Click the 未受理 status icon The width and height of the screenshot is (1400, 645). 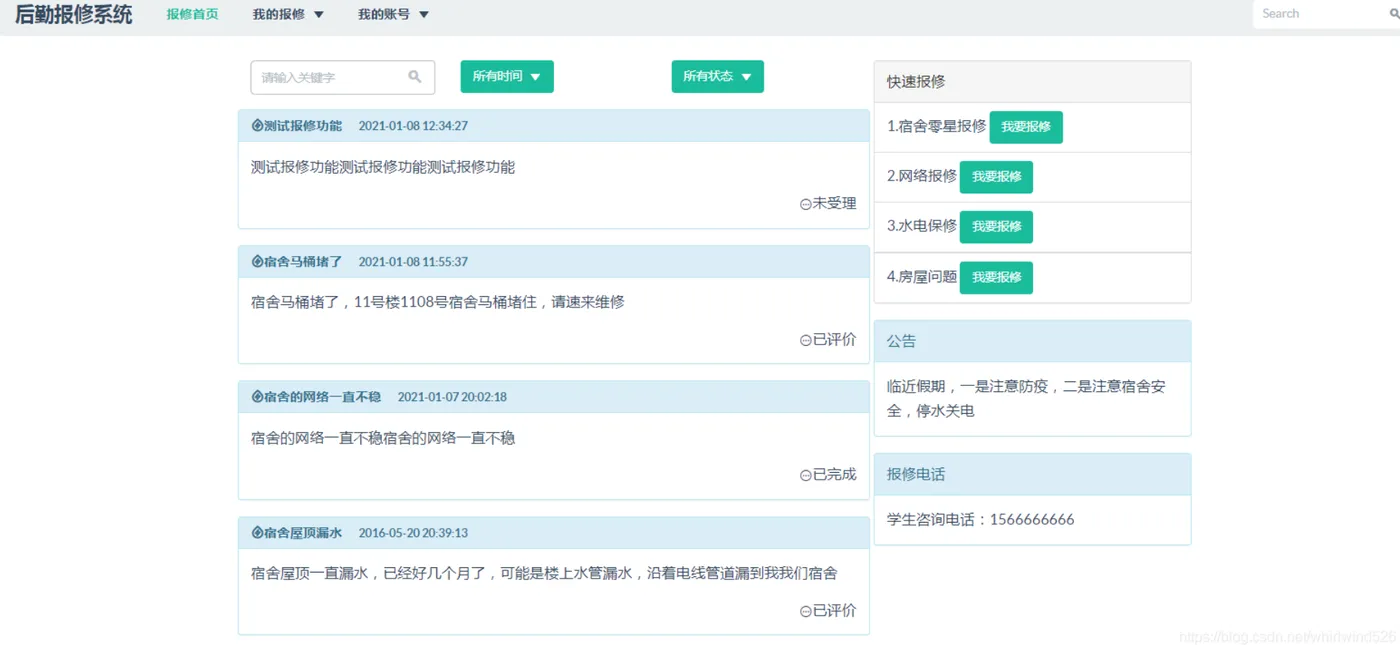[x=806, y=204]
